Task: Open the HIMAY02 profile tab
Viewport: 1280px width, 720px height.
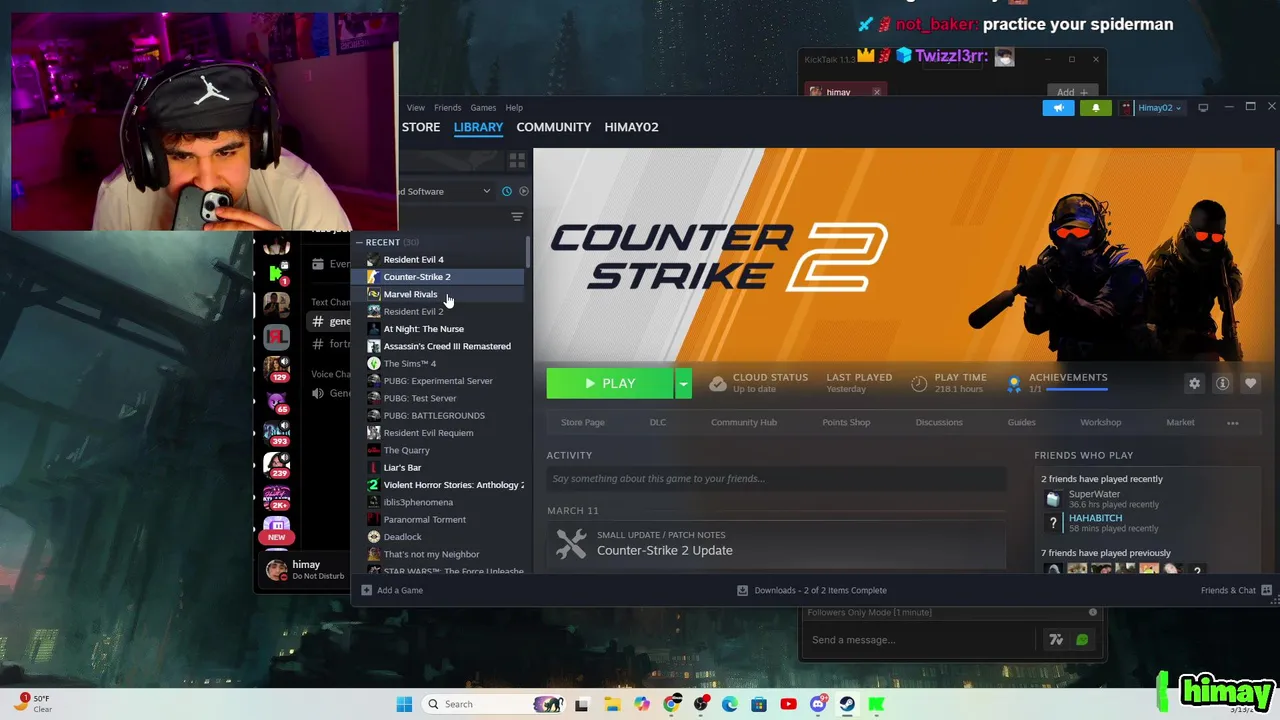Action: click(x=631, y=127)
